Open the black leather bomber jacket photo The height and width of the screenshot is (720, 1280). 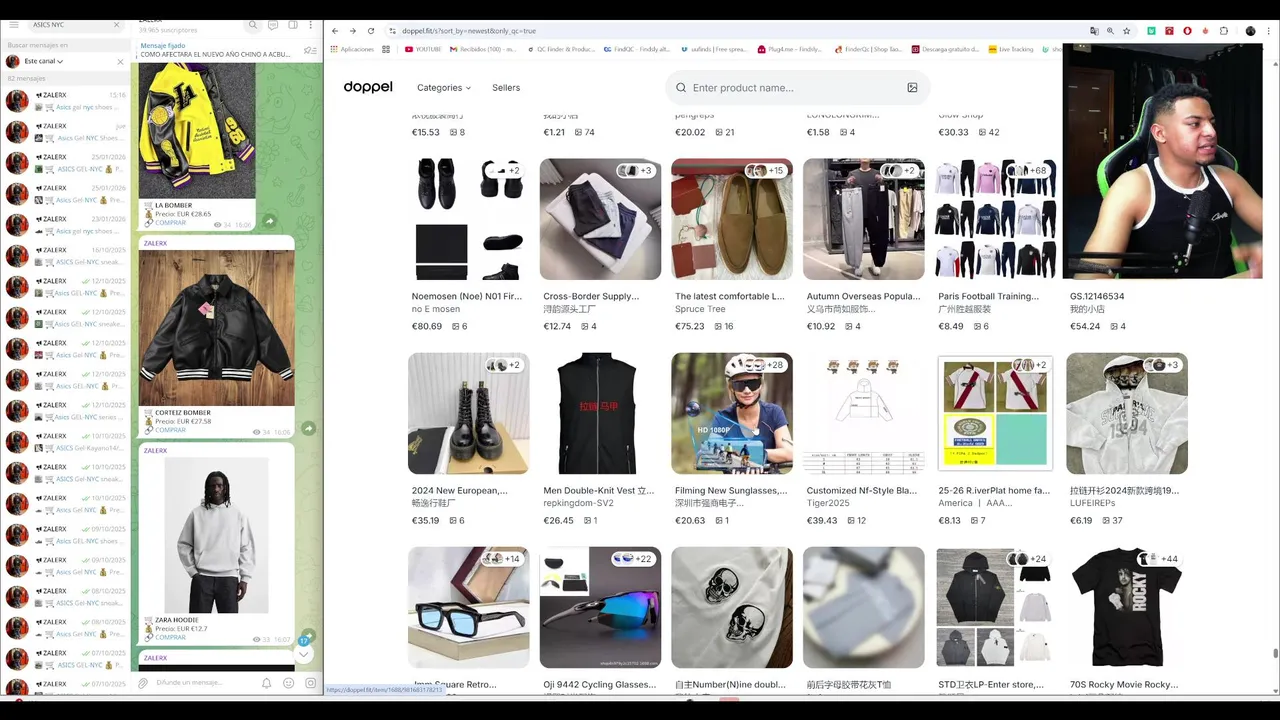tap(217, 327)
